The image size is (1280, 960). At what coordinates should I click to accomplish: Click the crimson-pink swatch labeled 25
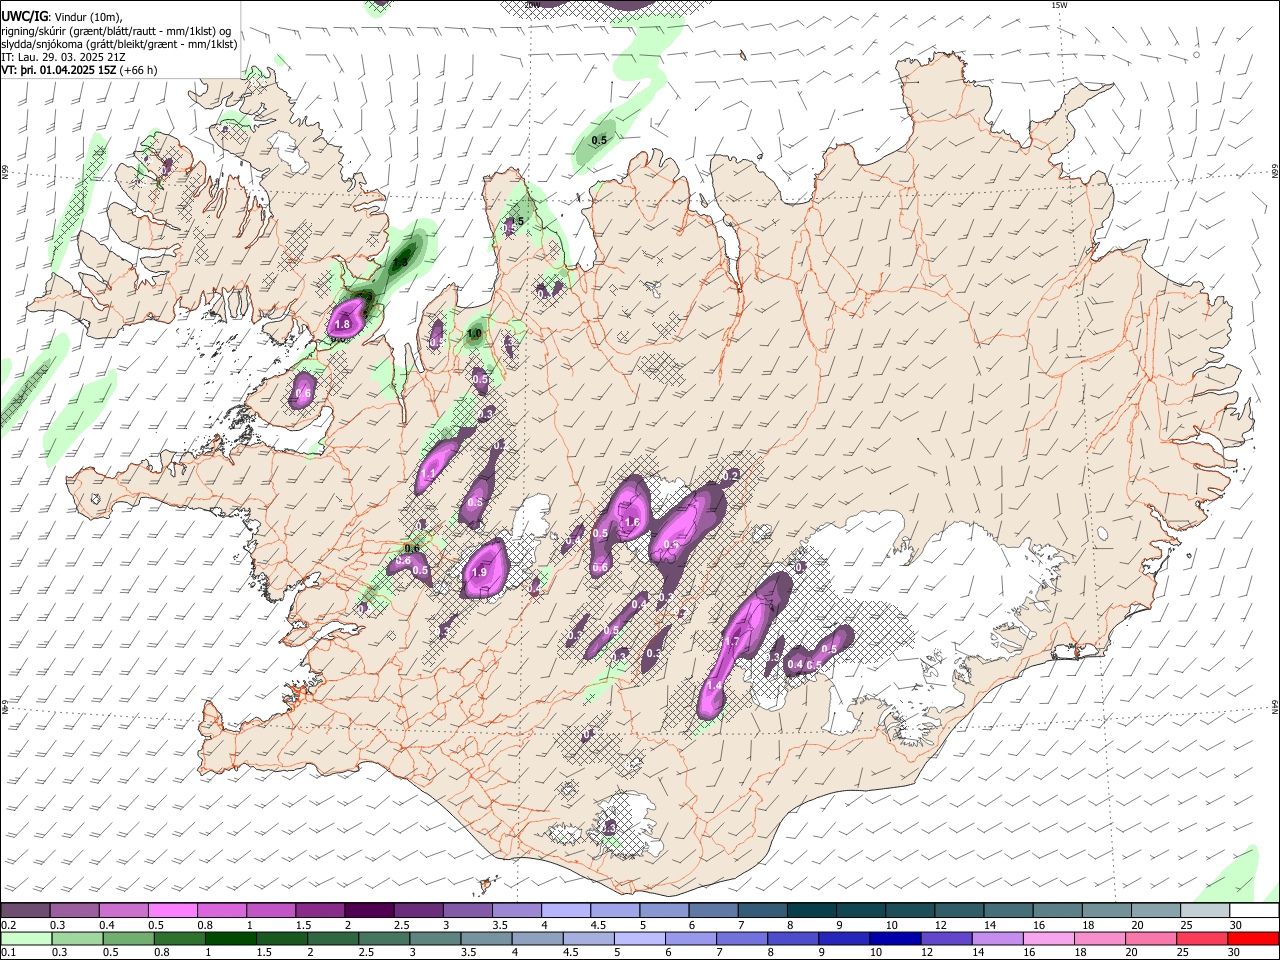click(1202, 939)
